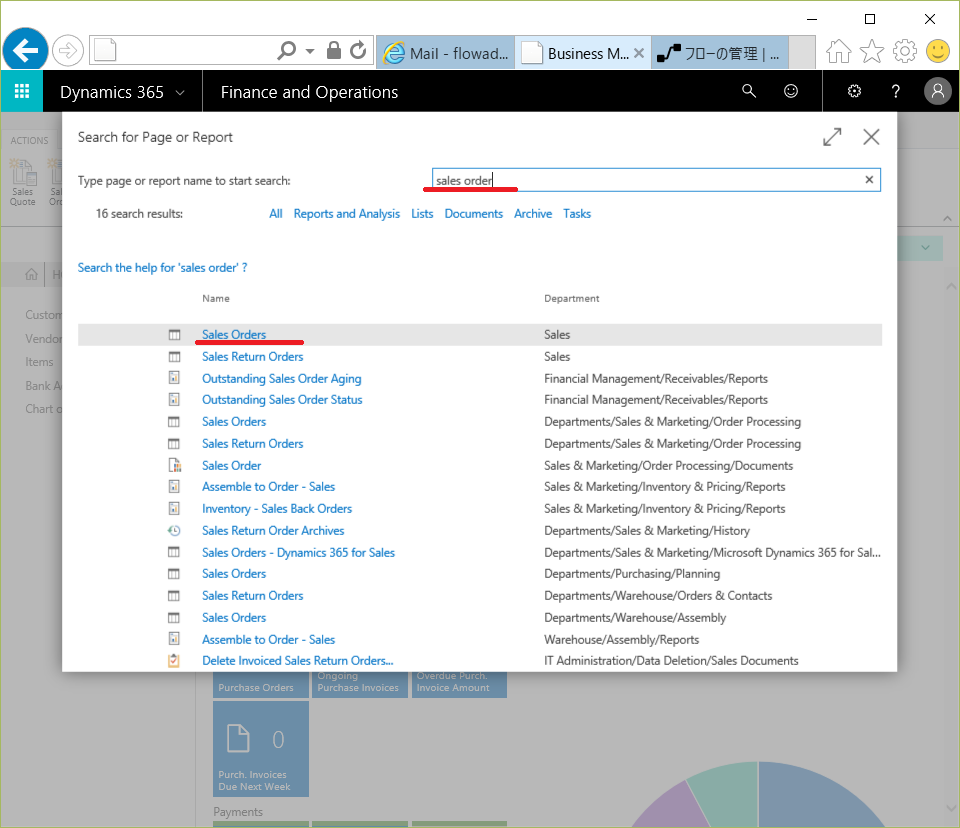Open Outstanding Sales Order Aging report
960x828 pixels.
point(282,378)
